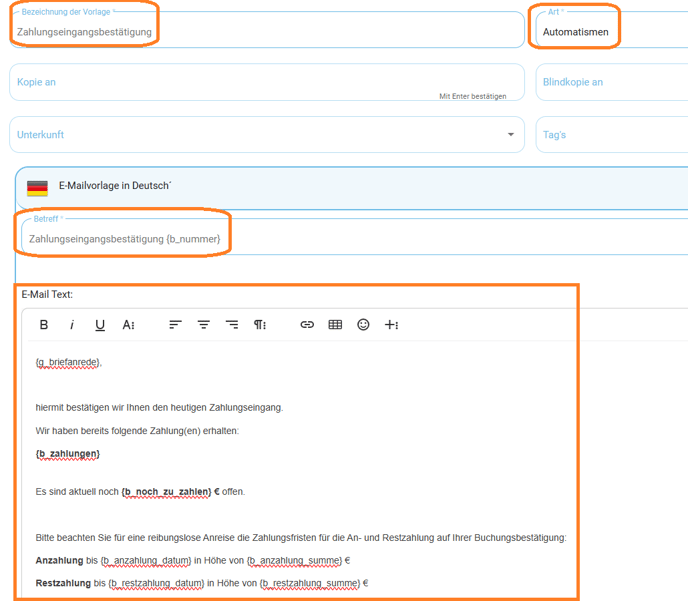688x601 pixels.
Task: Click the {b_noch_zu_zahlen} placeholder
Action: pos(166,492)
